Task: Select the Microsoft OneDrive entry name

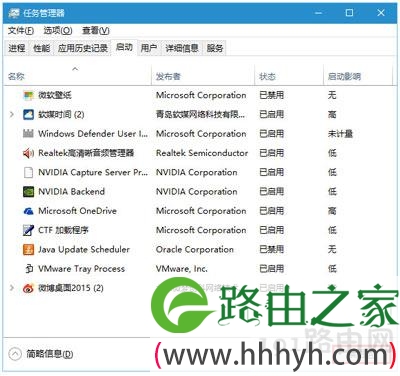Action: pos(77,211)
